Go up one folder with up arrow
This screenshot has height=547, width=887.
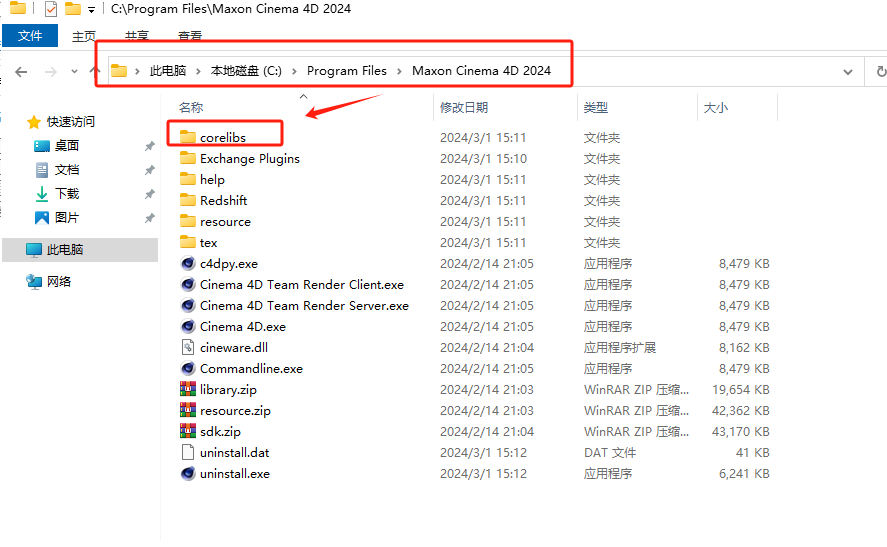point(95,71)
